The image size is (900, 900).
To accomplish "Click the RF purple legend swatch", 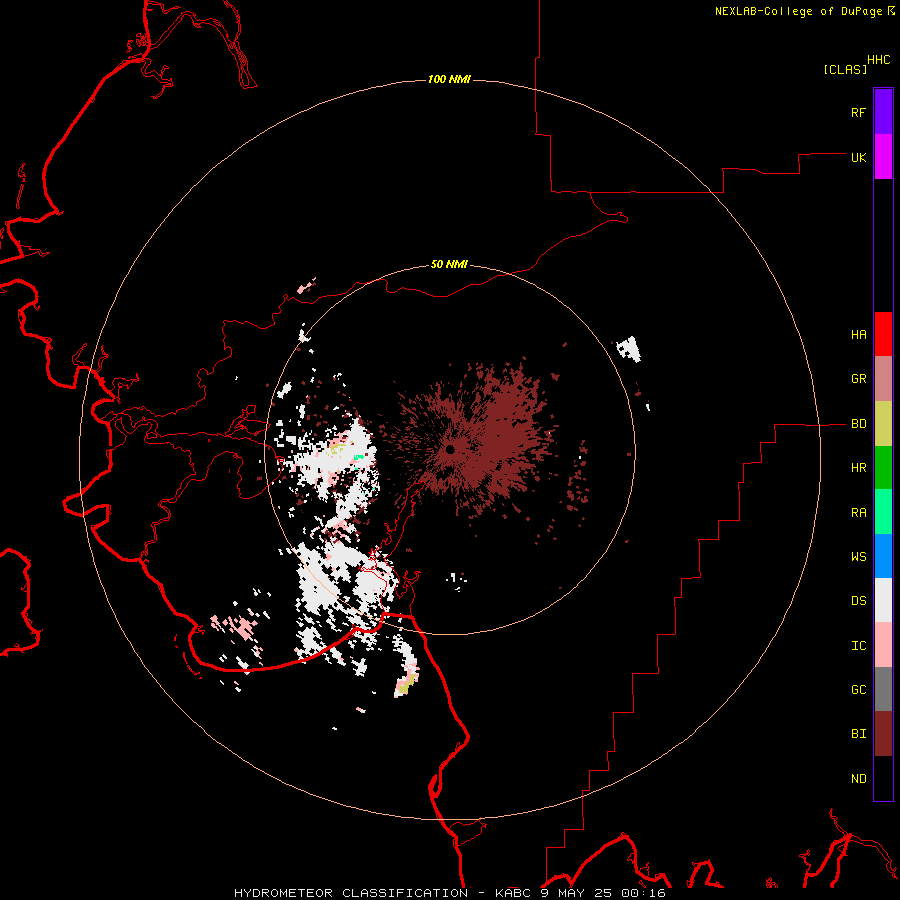I will point(883,112).
